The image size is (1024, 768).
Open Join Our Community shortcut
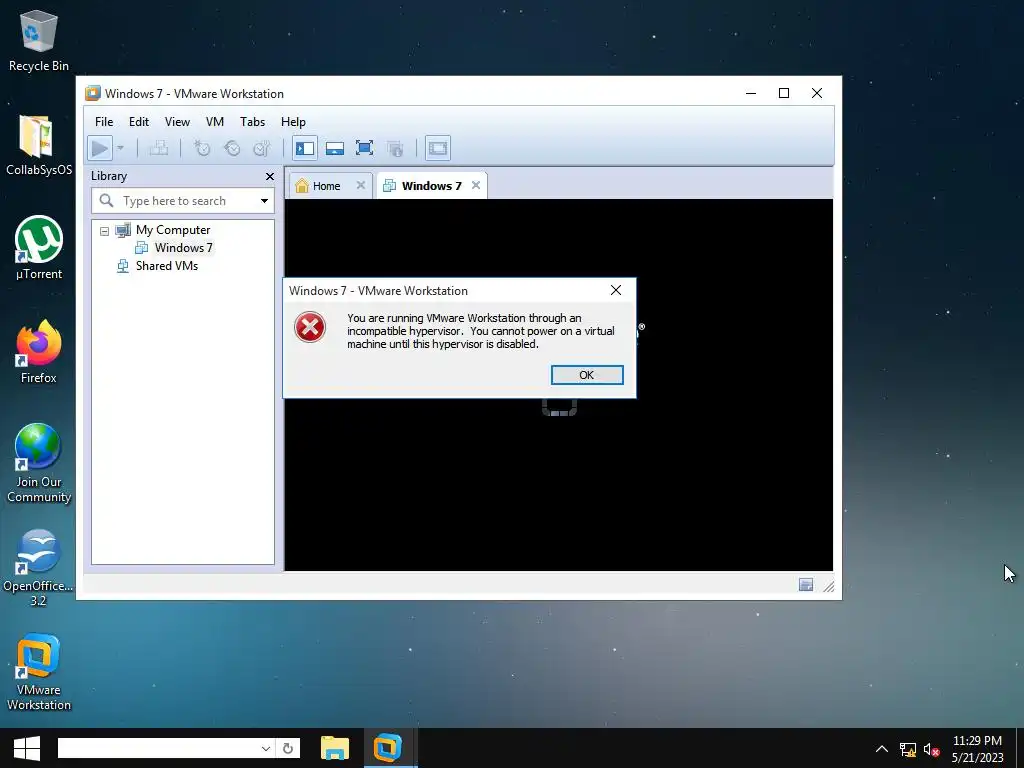coord(39,464)
